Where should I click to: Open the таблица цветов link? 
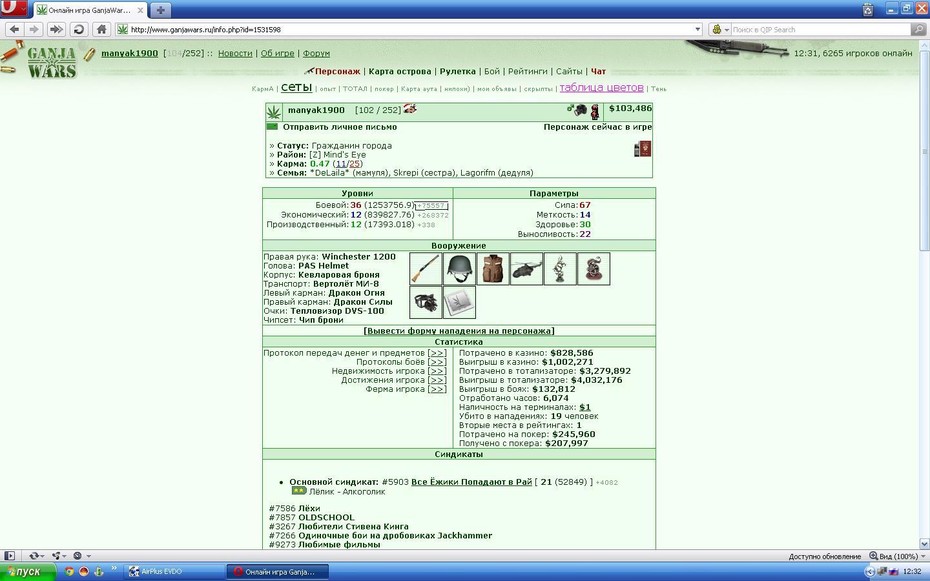click(x=601, y=88)
